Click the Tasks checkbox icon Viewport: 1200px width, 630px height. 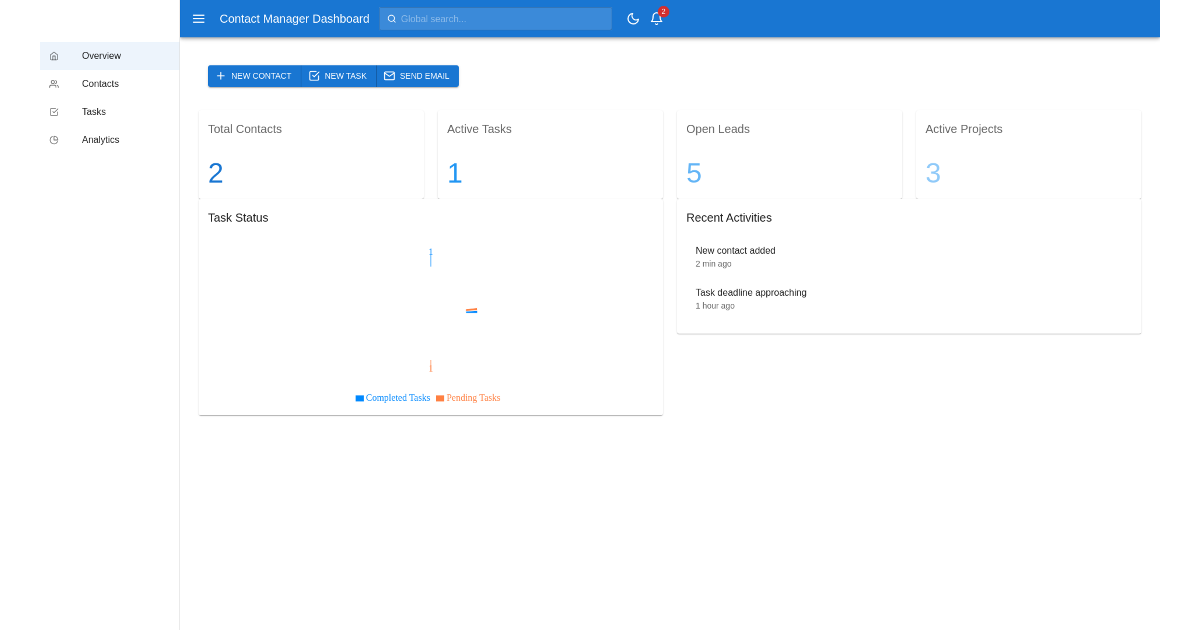point(54,112)
